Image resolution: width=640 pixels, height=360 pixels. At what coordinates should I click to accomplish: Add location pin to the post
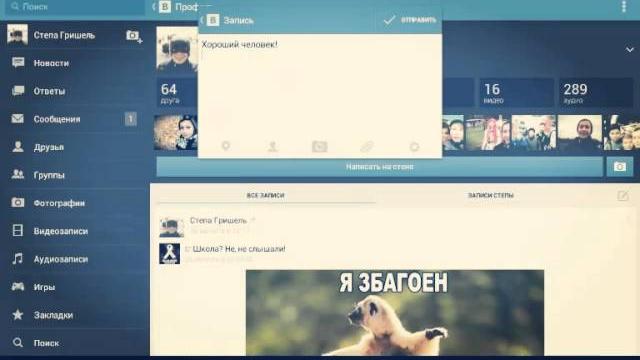(226, 146)
